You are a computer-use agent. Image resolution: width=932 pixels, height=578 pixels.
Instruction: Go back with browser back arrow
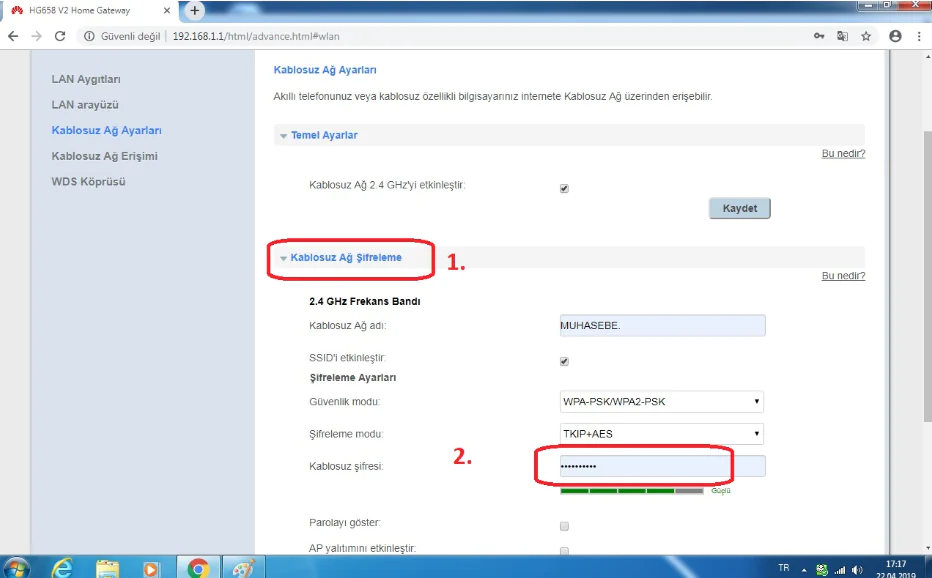coord(13,36)
